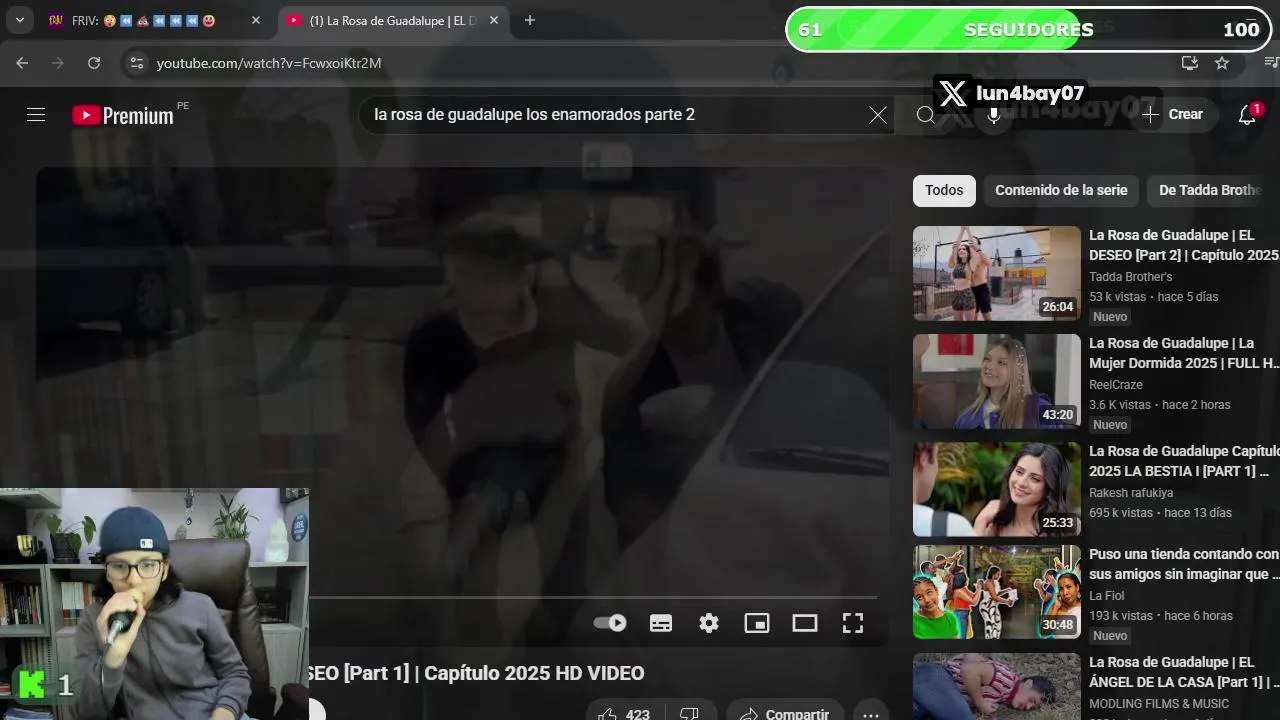Go to YouTube Premium home logo
Image resolution: width=1280 pixels, height=720 pixels.
123,115
